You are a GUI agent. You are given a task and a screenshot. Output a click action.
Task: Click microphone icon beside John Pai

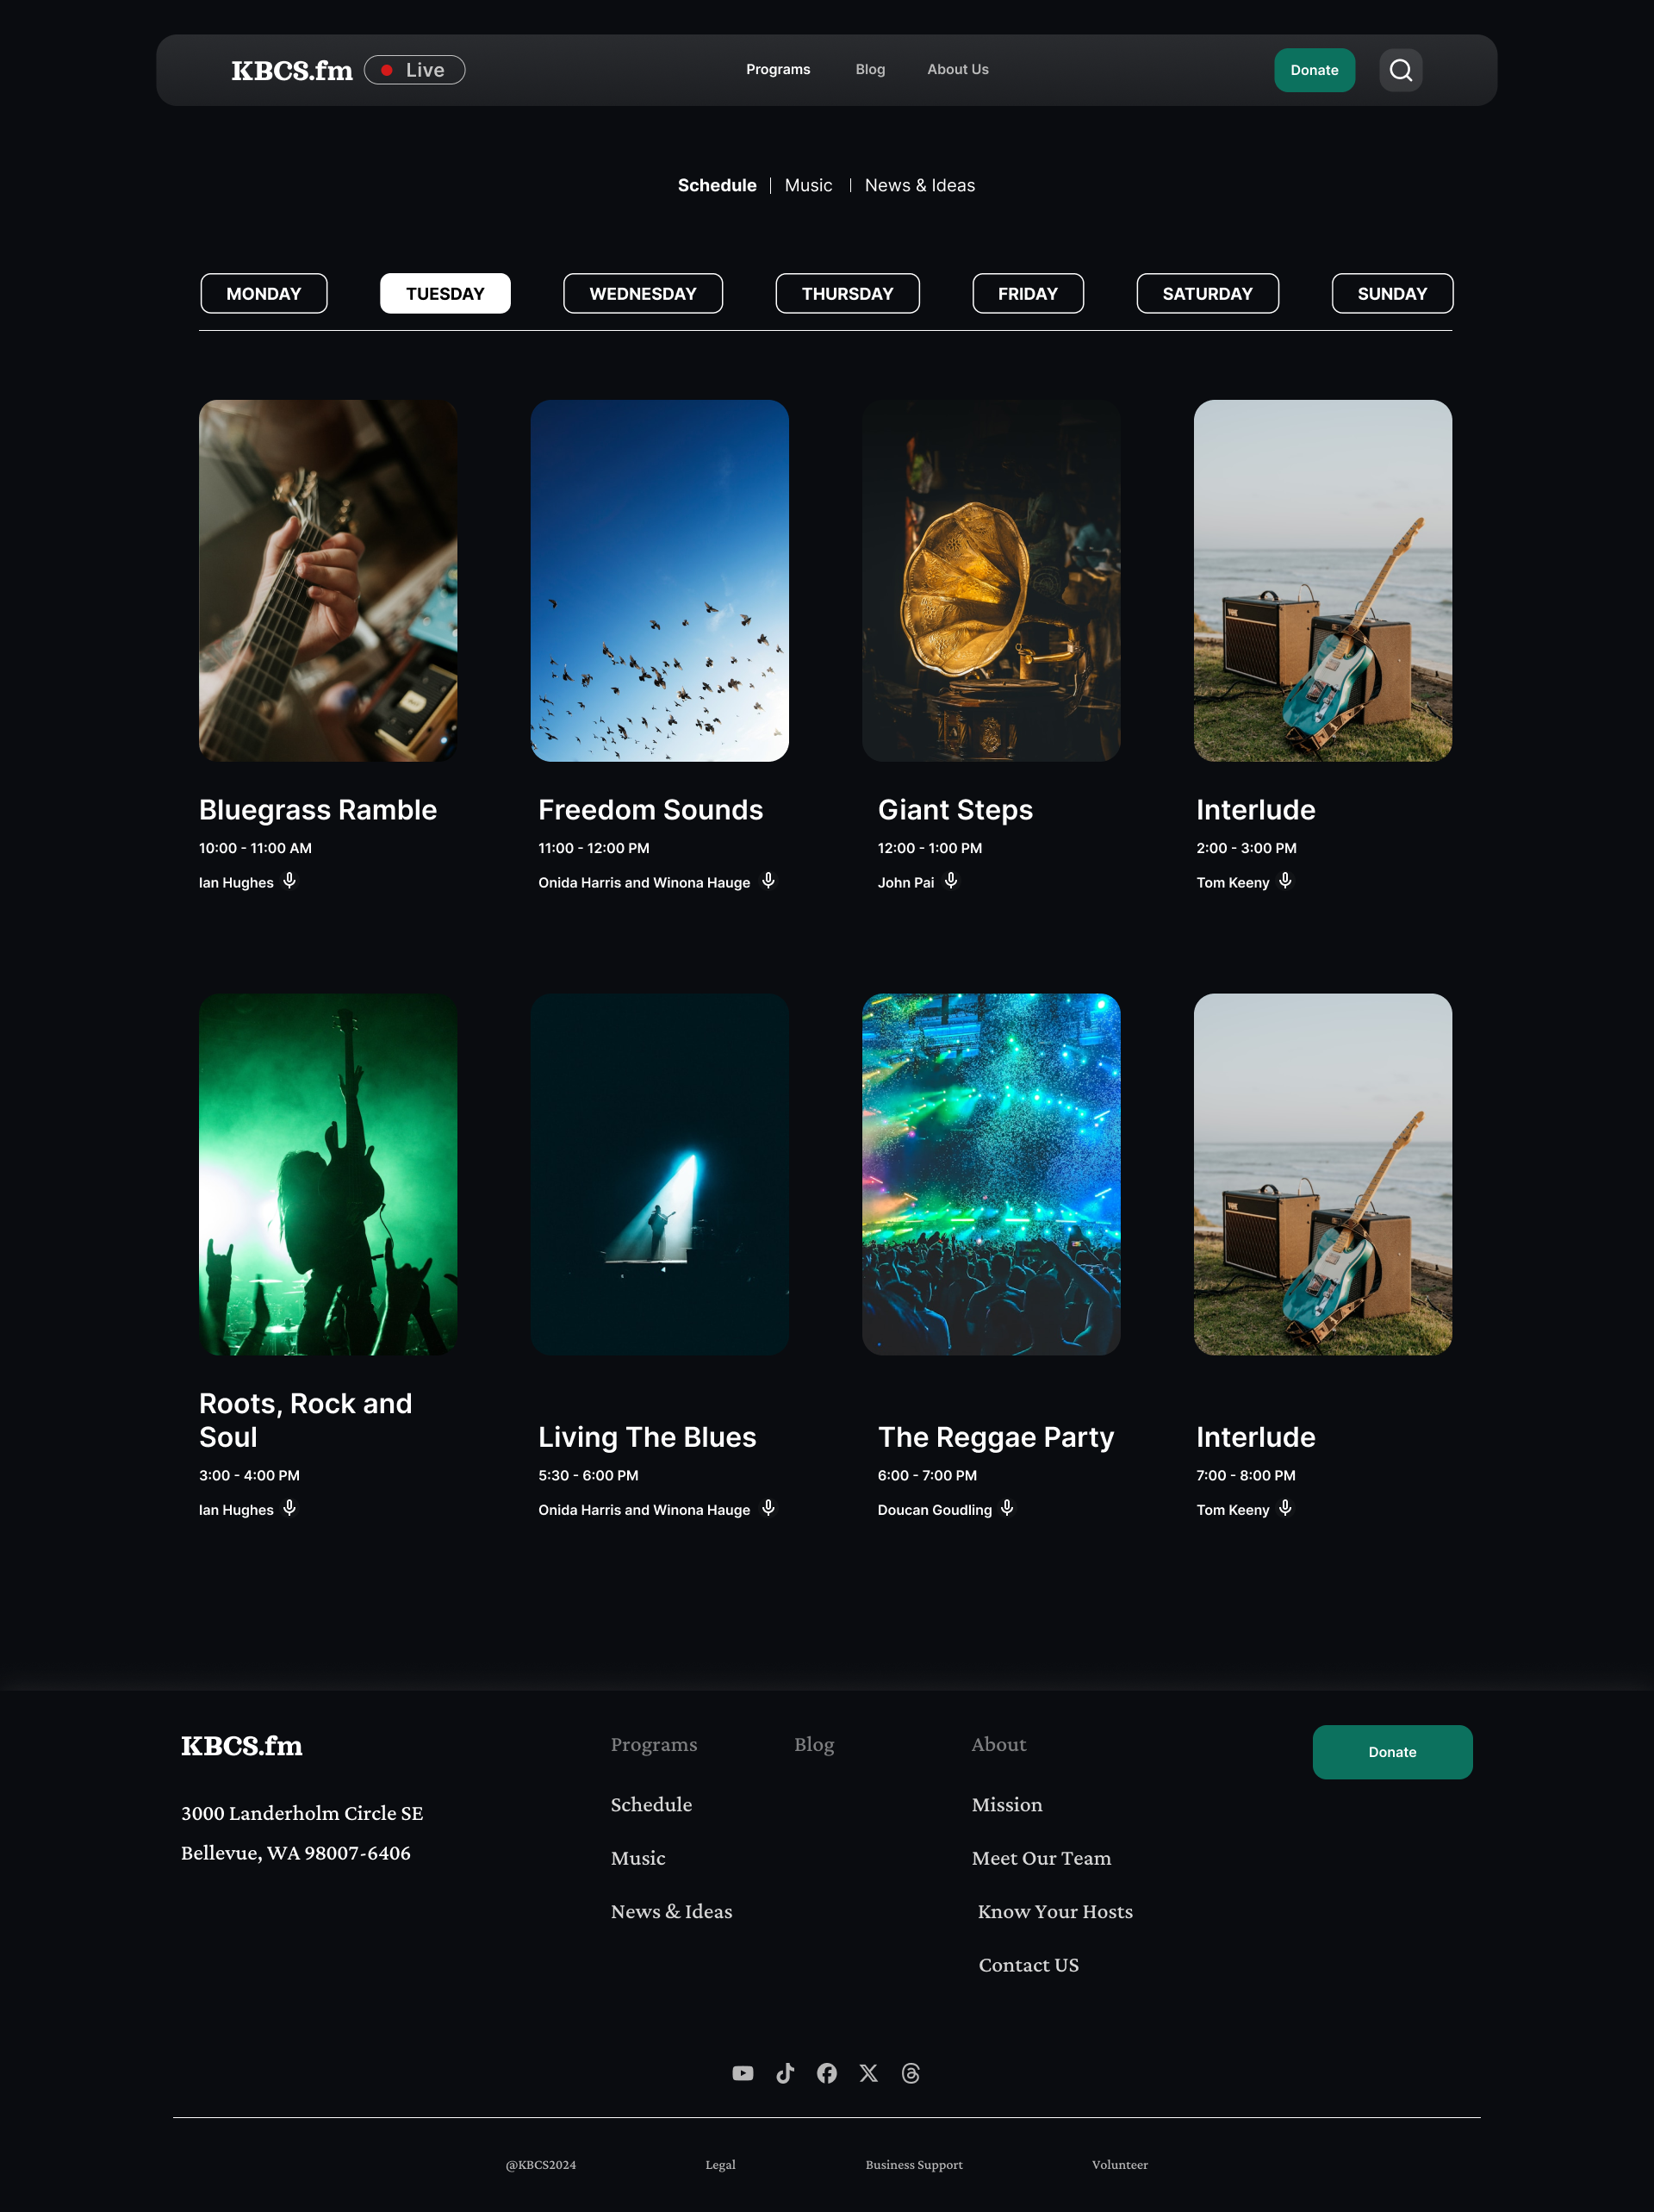pos(951,880)
